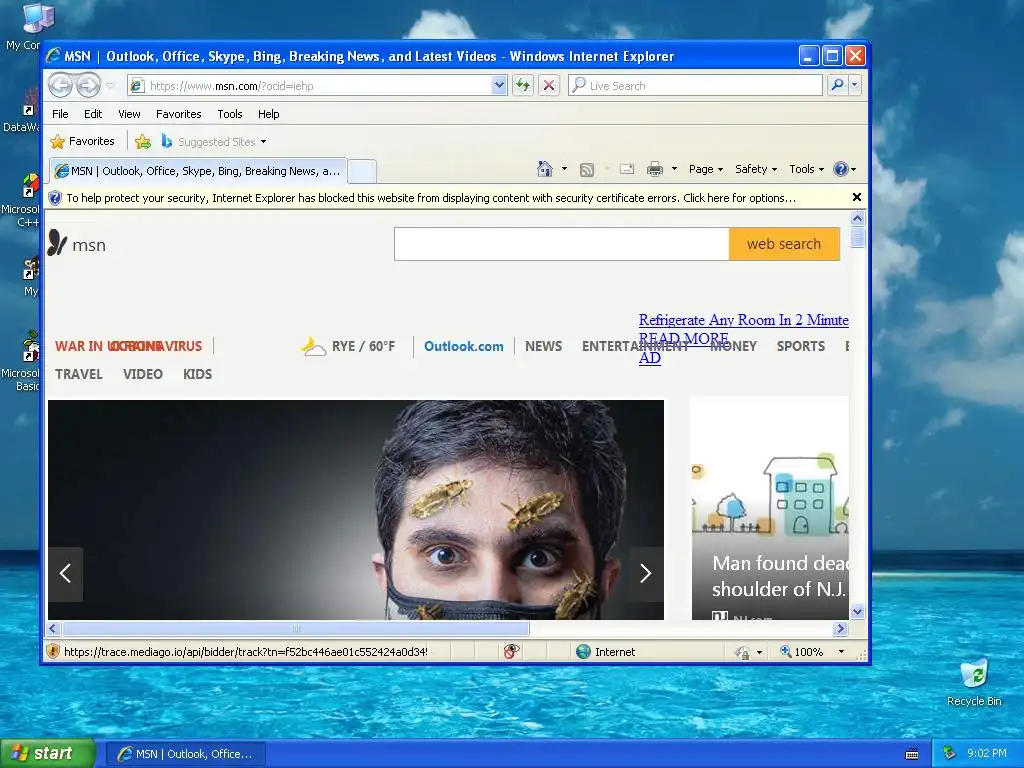
Task: Click the Windows start button
Action: click(x=47, y=754)
